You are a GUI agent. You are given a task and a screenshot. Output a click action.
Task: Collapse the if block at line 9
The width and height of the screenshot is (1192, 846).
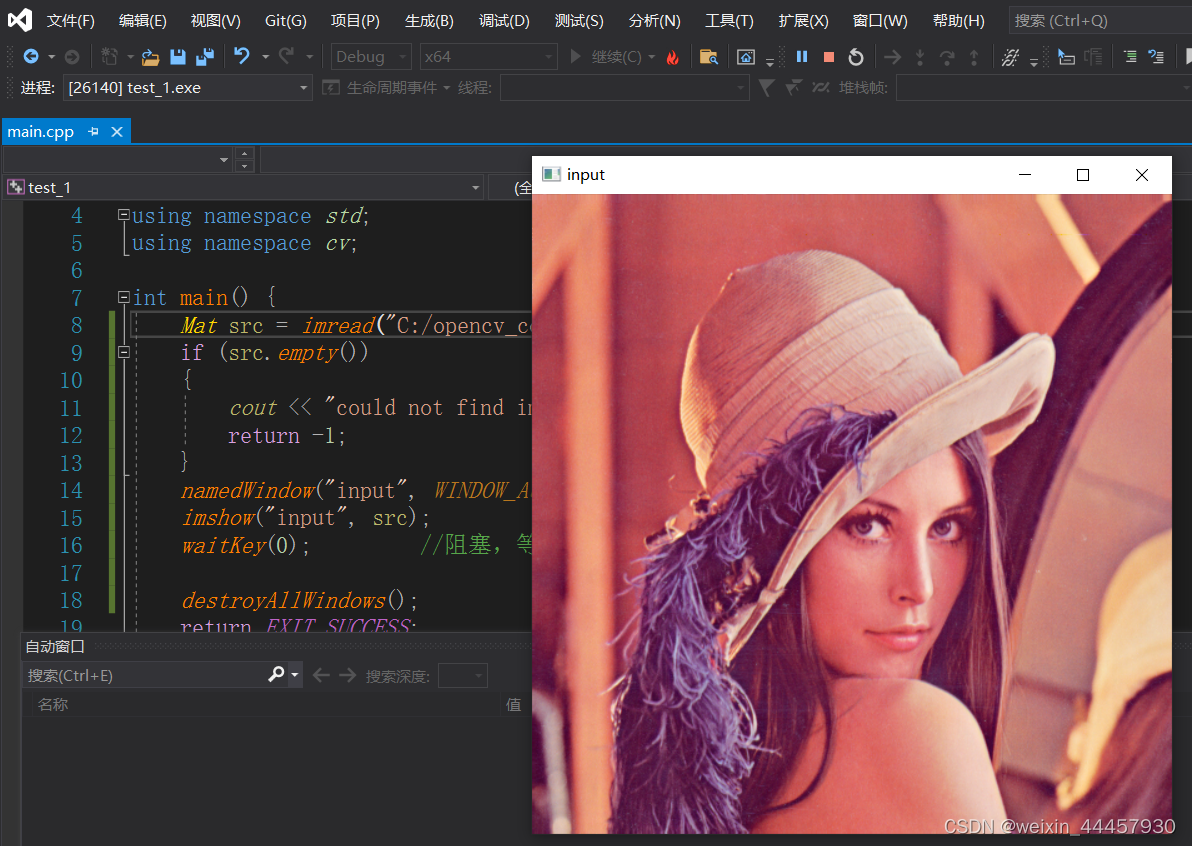123,352
